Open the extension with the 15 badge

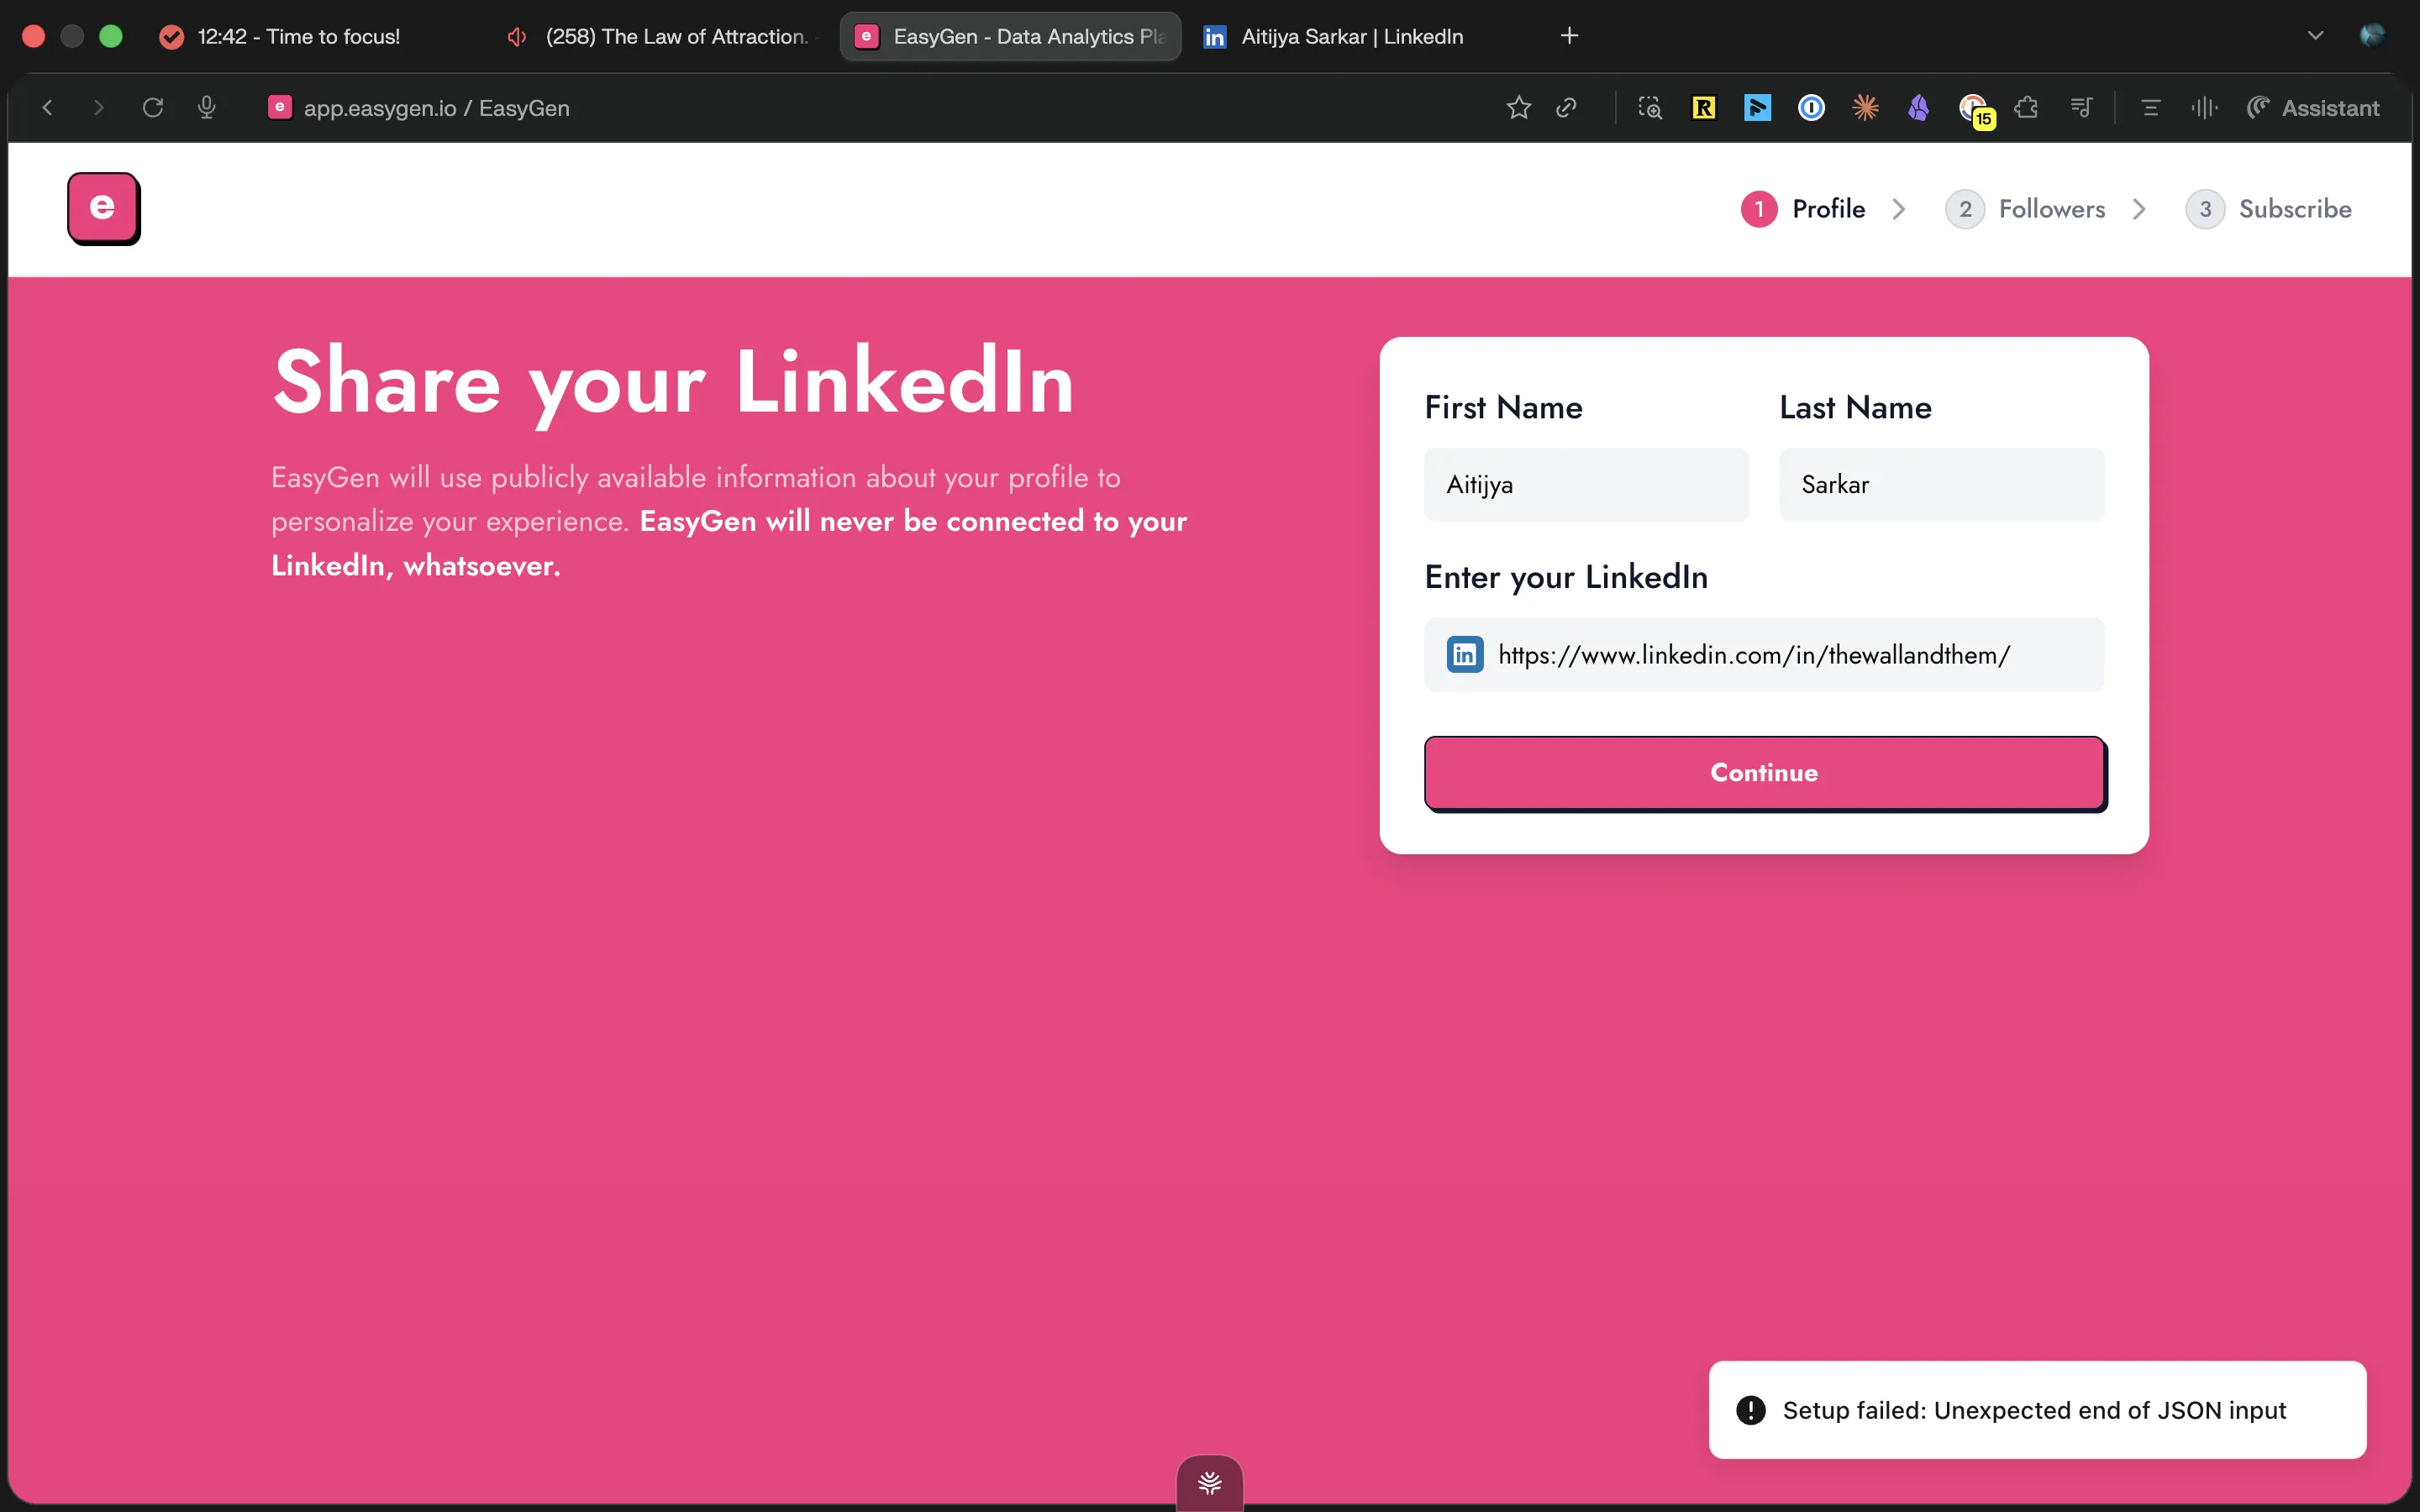(1976, 110)
